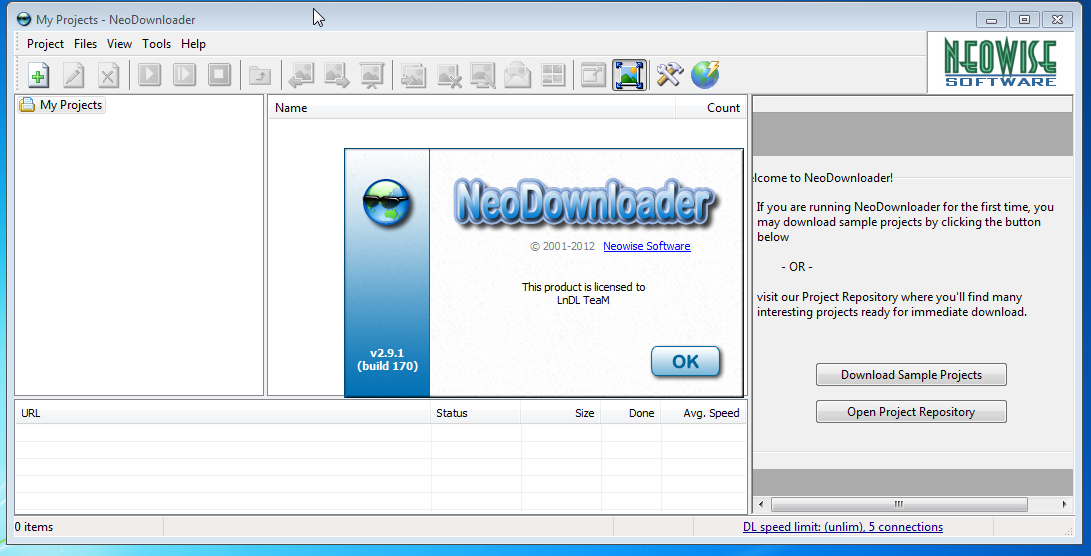Click the globe with lightning bolt icon
Viewport: 1091px width, 556px height.
coord(705,74)
